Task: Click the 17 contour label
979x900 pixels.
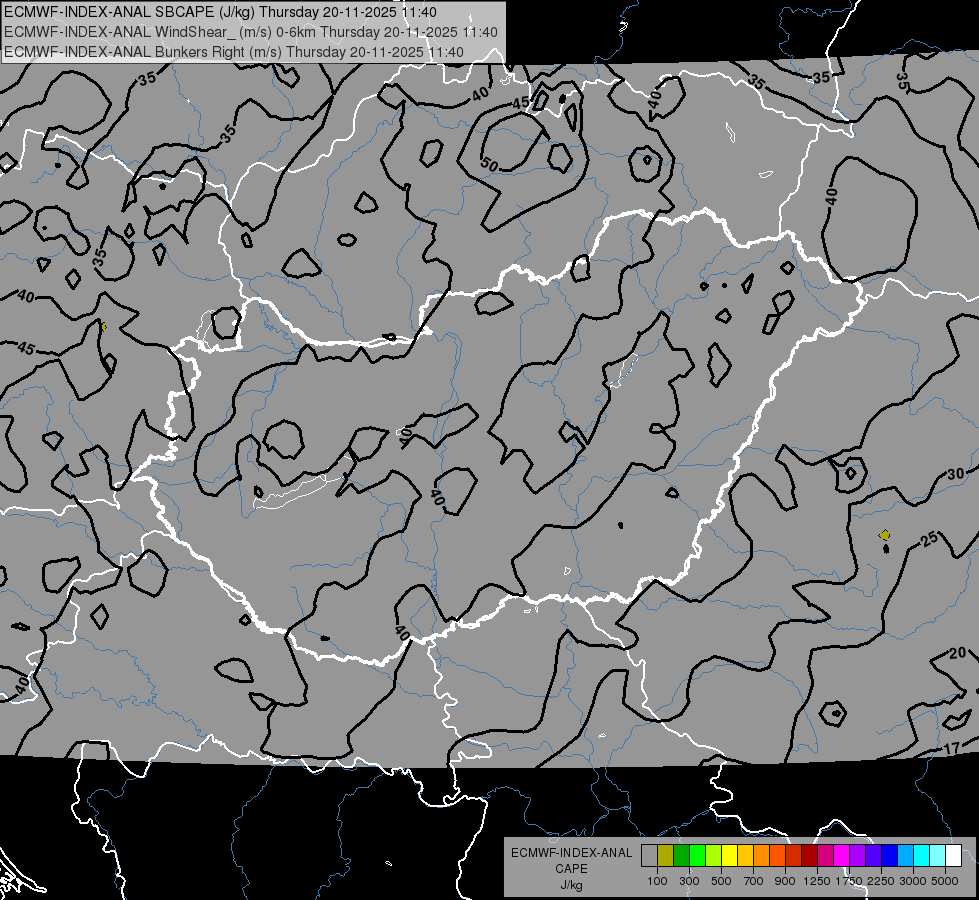Action: (951, 748)
